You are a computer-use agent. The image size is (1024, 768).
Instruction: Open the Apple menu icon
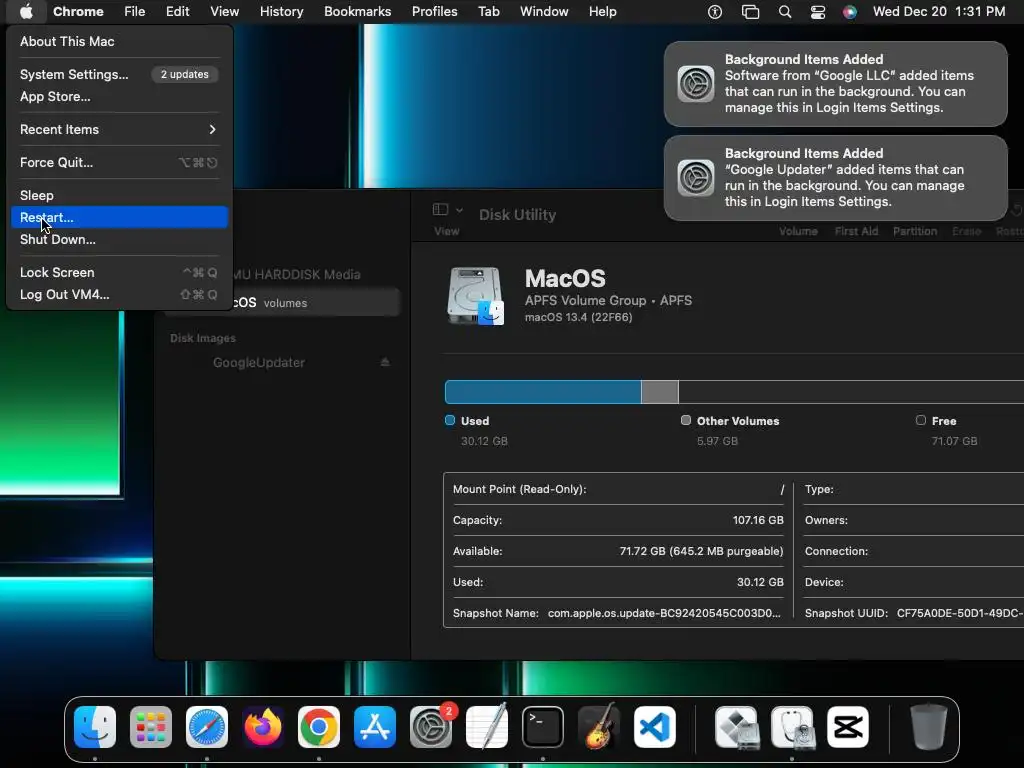click(26, 11)
